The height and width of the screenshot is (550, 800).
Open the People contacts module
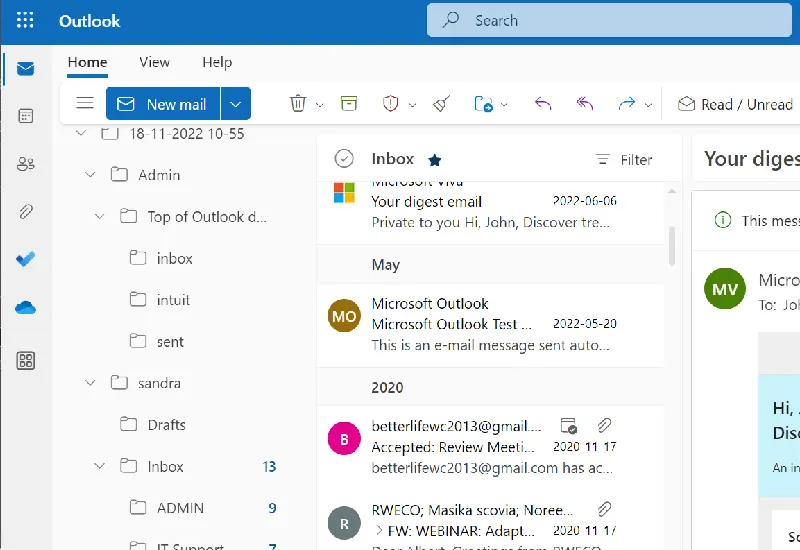pos(26,163)
